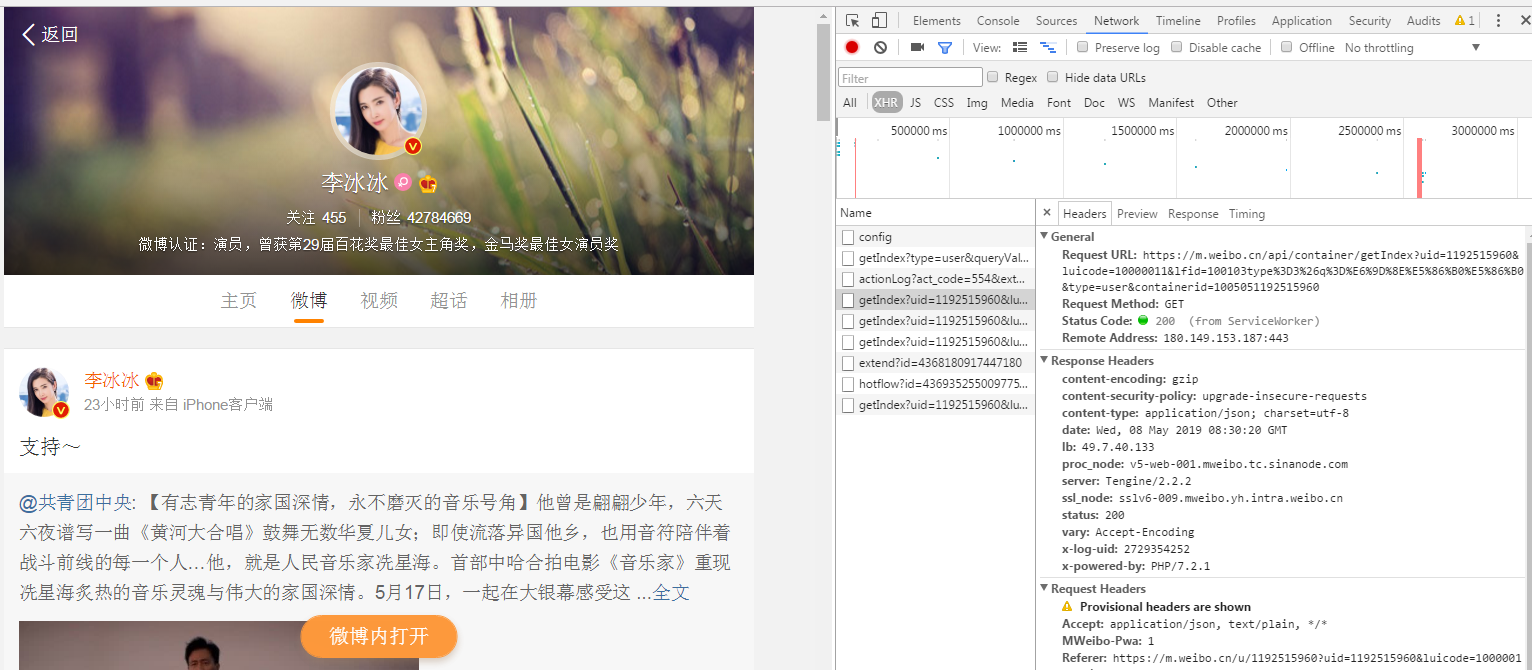Click the Filter text input field
This screenshot has height=670, width=1532.
coord(911,77)
